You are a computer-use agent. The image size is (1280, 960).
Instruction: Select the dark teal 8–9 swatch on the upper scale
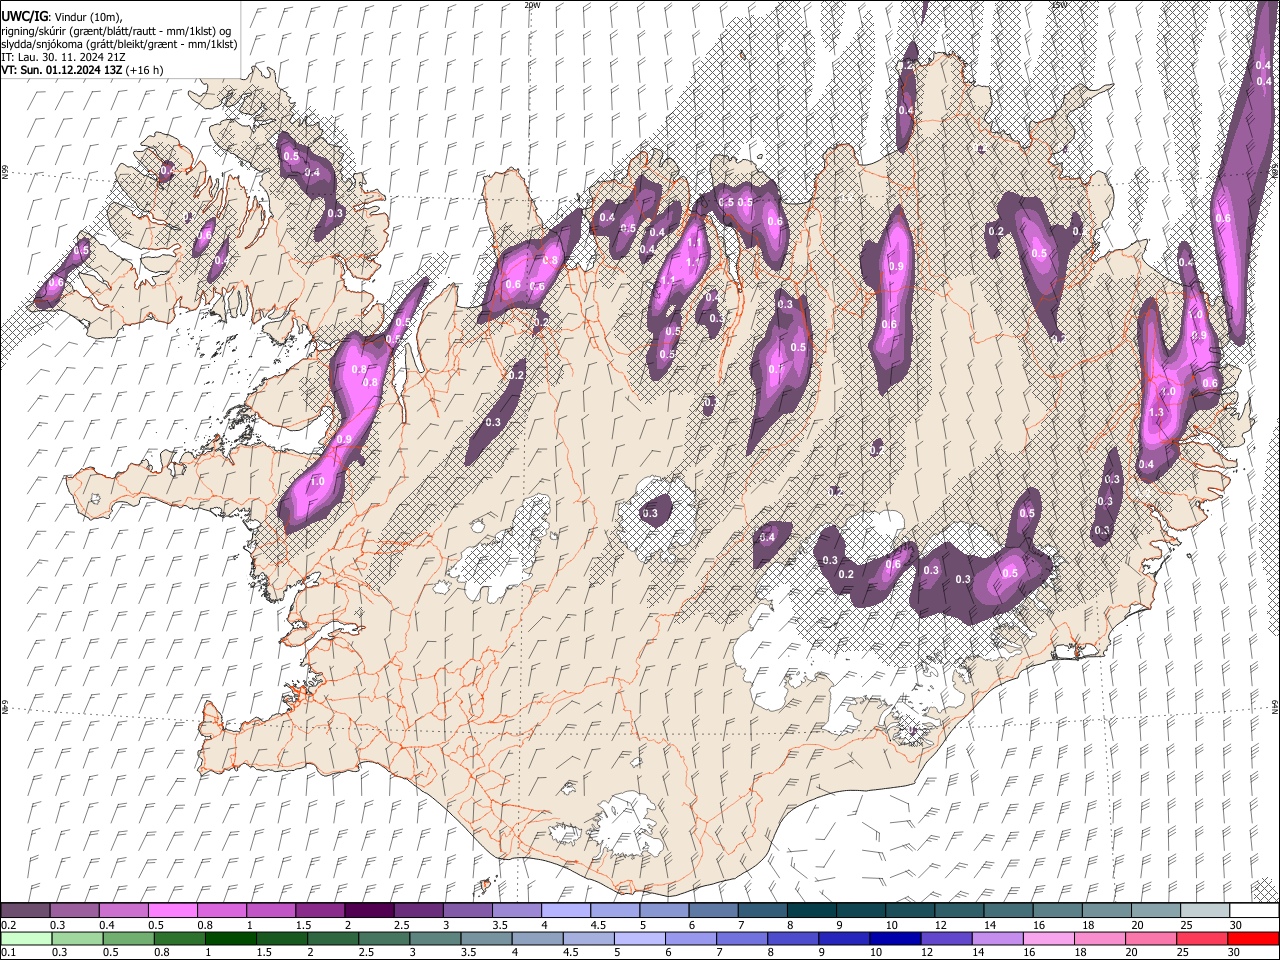tap(811, 911)
